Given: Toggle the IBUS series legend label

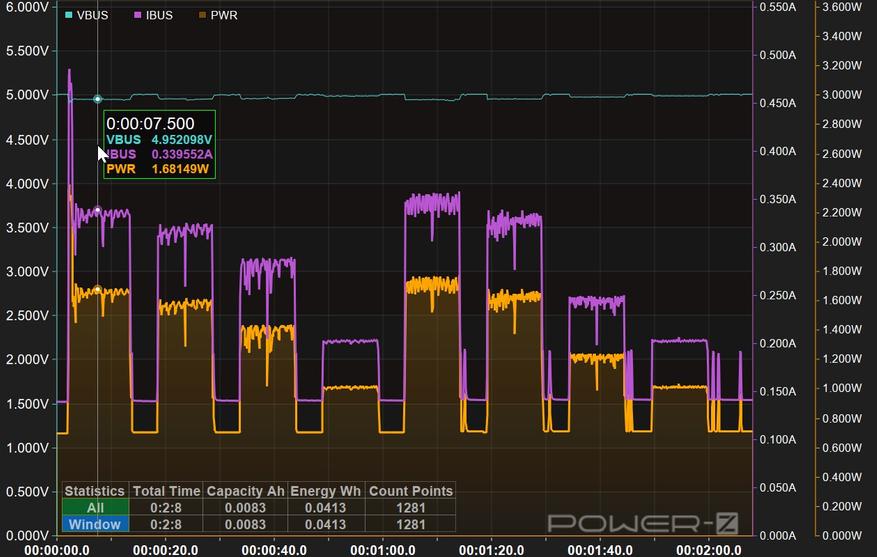Looking at the screenshot, I should click(x=158, y=16).
